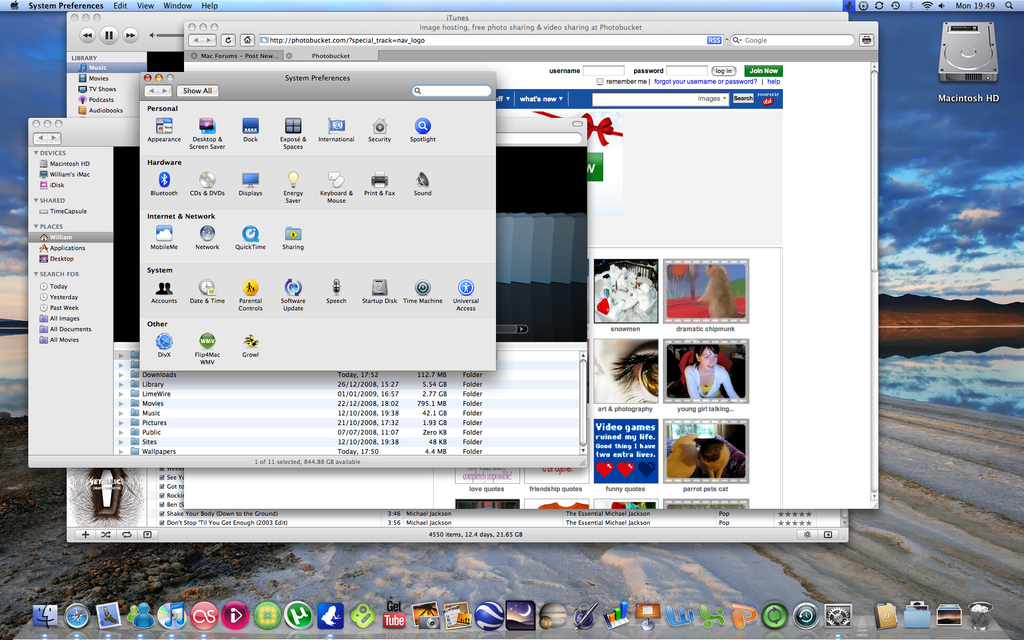Open MobileMe preferences
The height and width of the screenshot is (640, 1024).
164,238
